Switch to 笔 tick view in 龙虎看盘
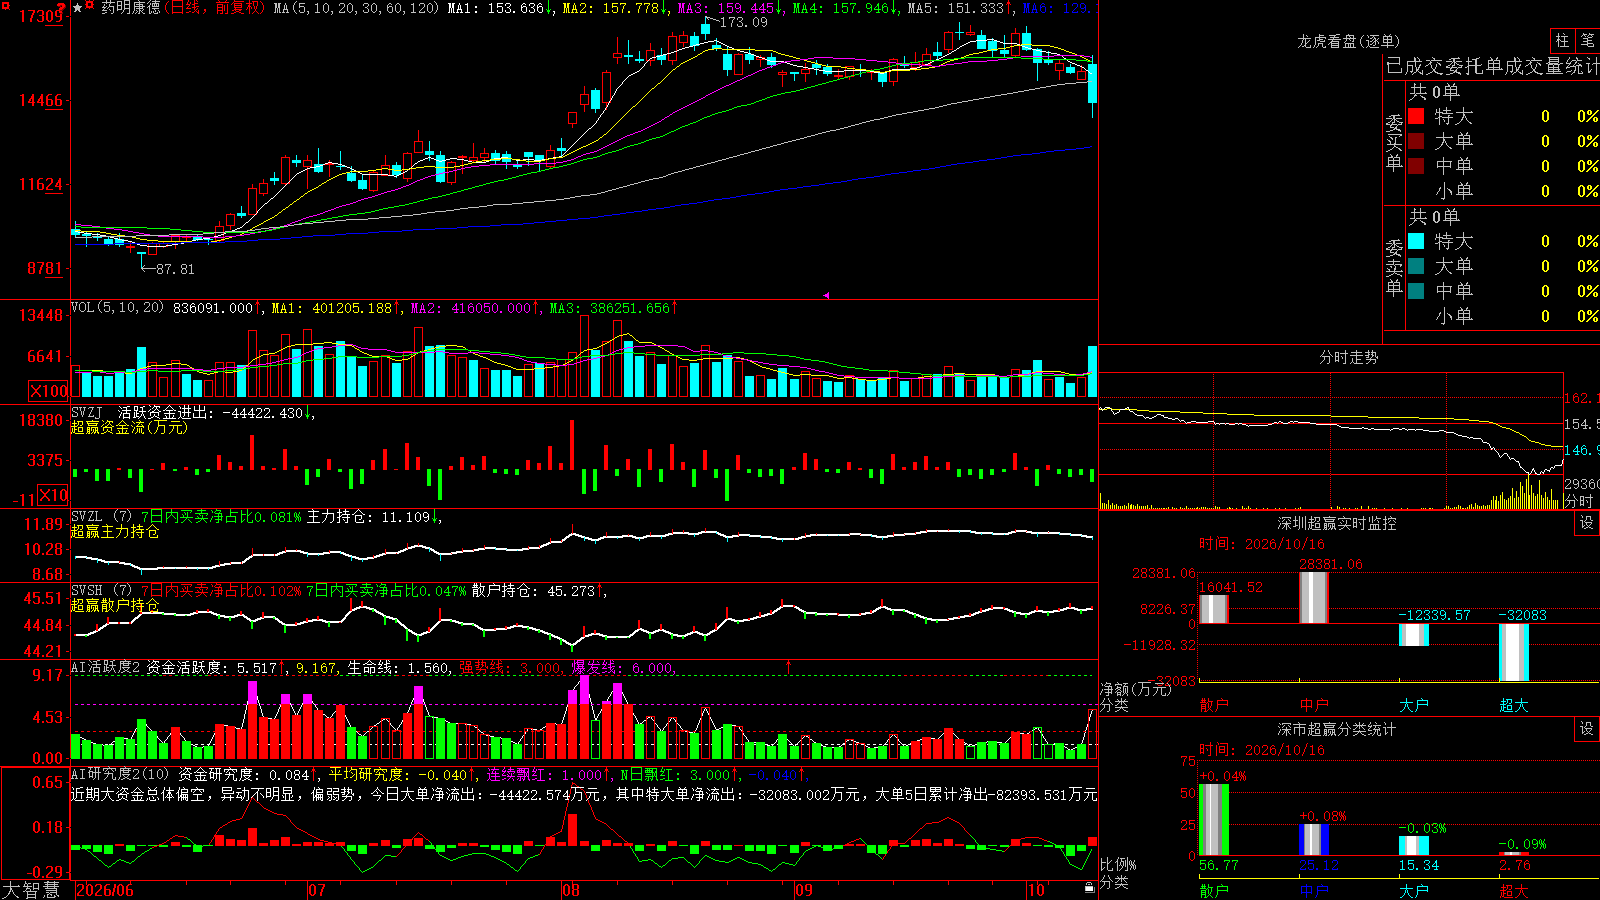Image resolution: width=1600 pixels, height=900 pixels. point(1588,40)
